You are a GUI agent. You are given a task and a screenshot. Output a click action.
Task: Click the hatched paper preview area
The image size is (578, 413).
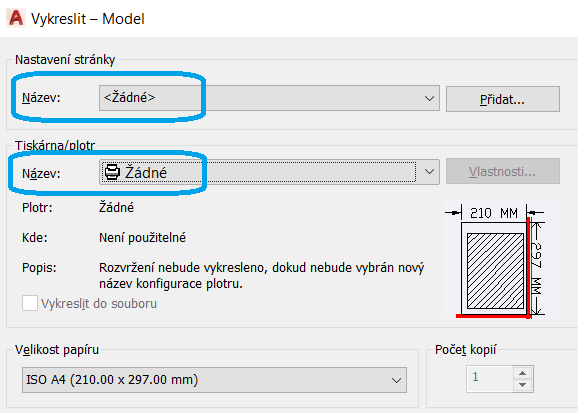[495, 271]
